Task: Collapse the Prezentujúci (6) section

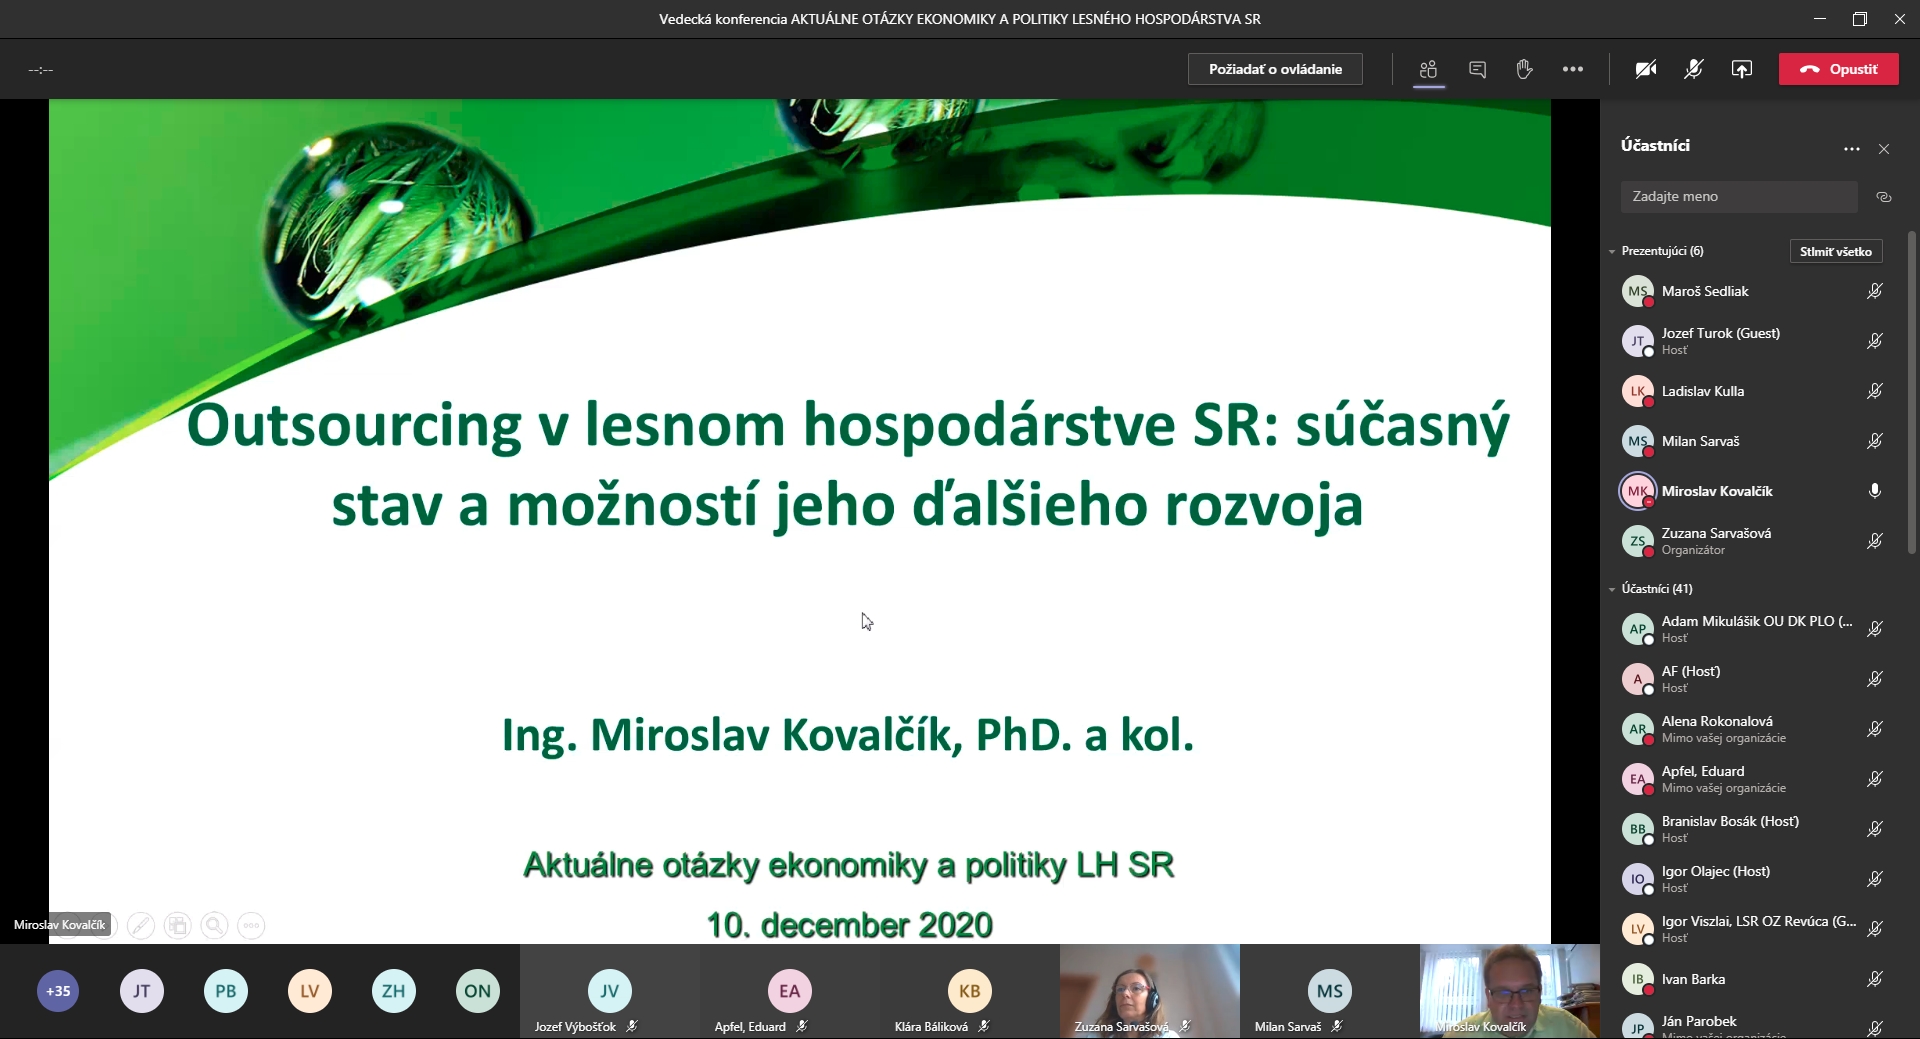Action: click(1612, 252)
